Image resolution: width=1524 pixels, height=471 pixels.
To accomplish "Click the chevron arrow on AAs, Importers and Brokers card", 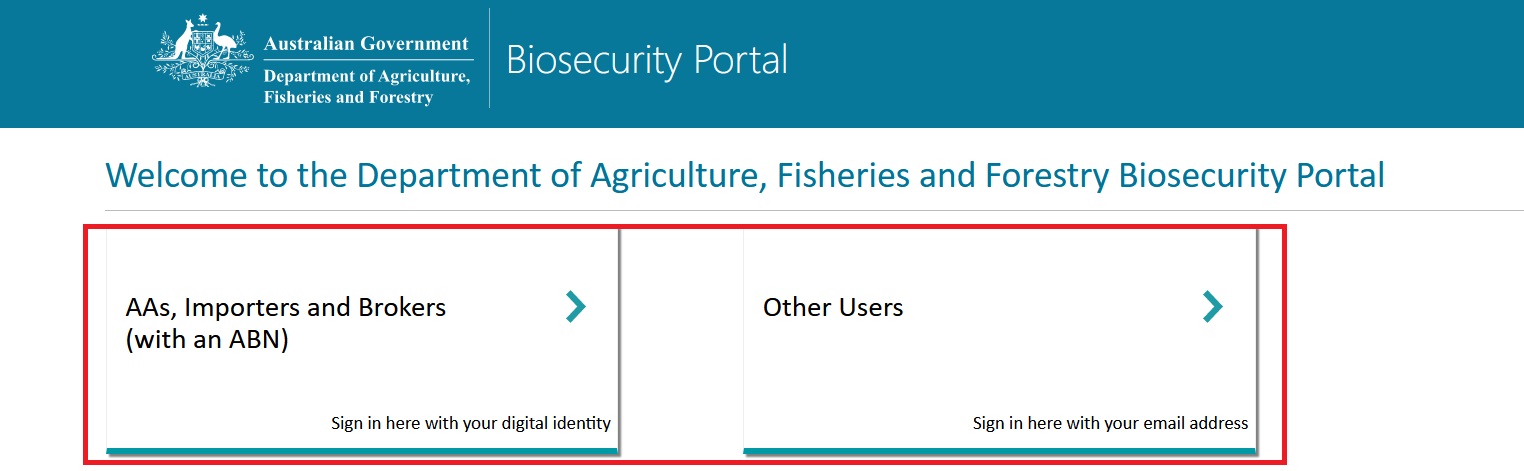I will (576, 307).
